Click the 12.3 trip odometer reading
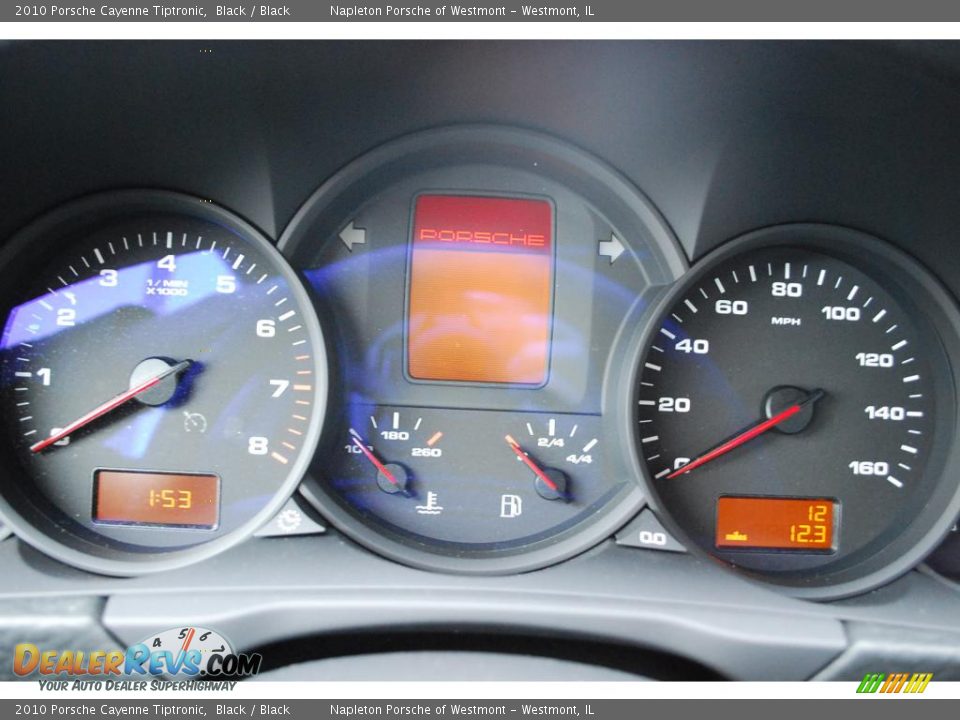The height and width of the screenshot is (720, 960). coord(808,534)
